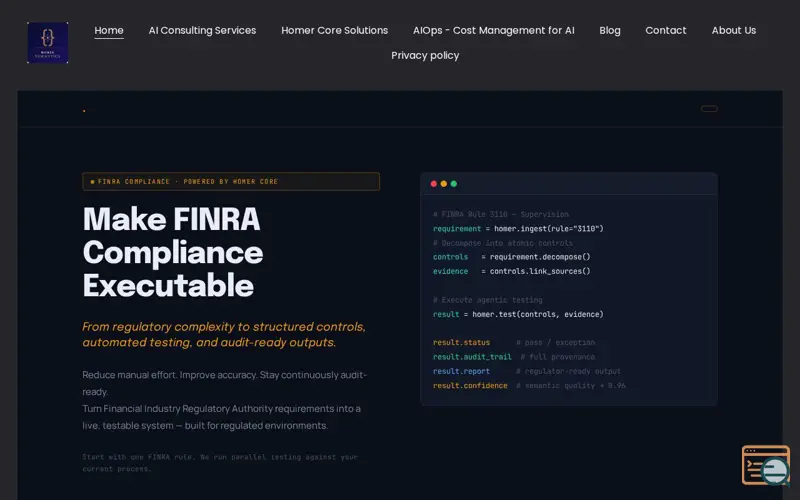Click the Make FINRA Compliance Executable heading
The height and width of the screenshot is (500, 800).
pos(172,252)
